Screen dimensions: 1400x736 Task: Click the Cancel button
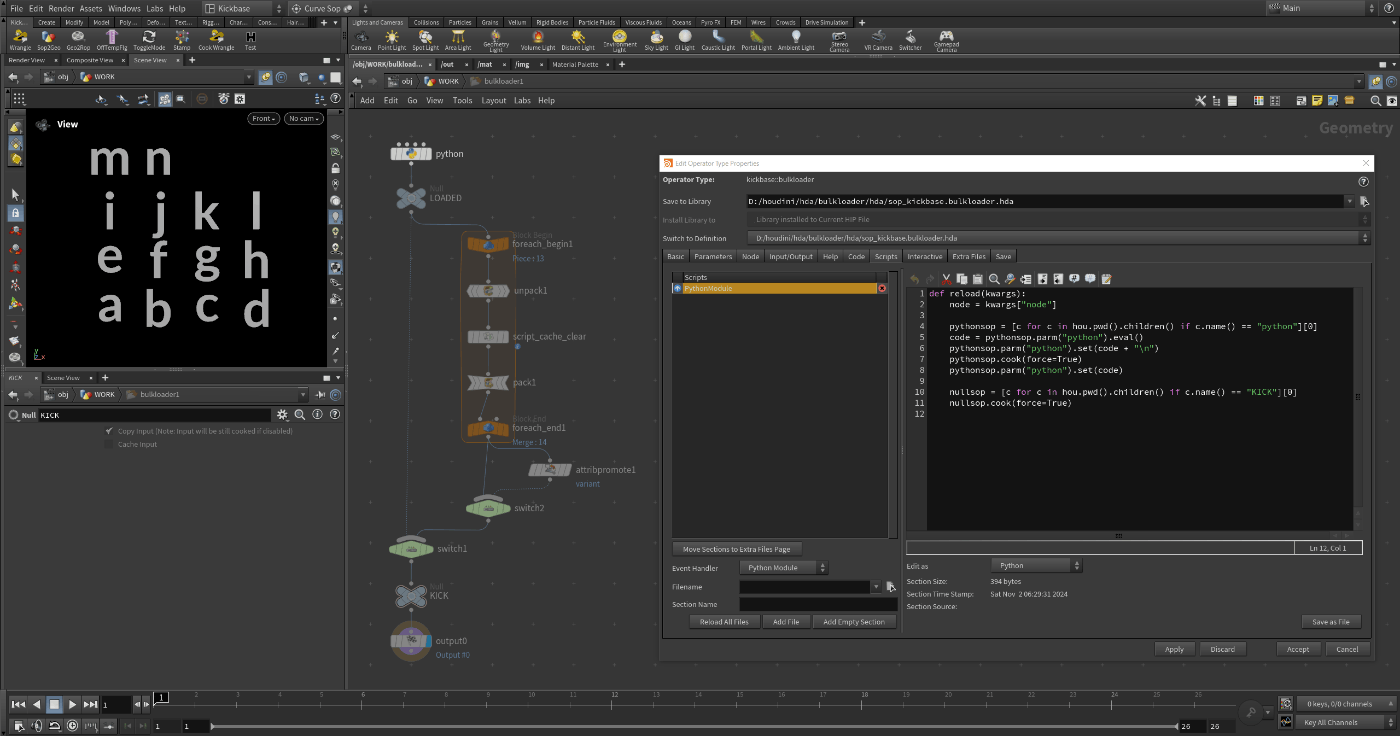(1347, 649)
